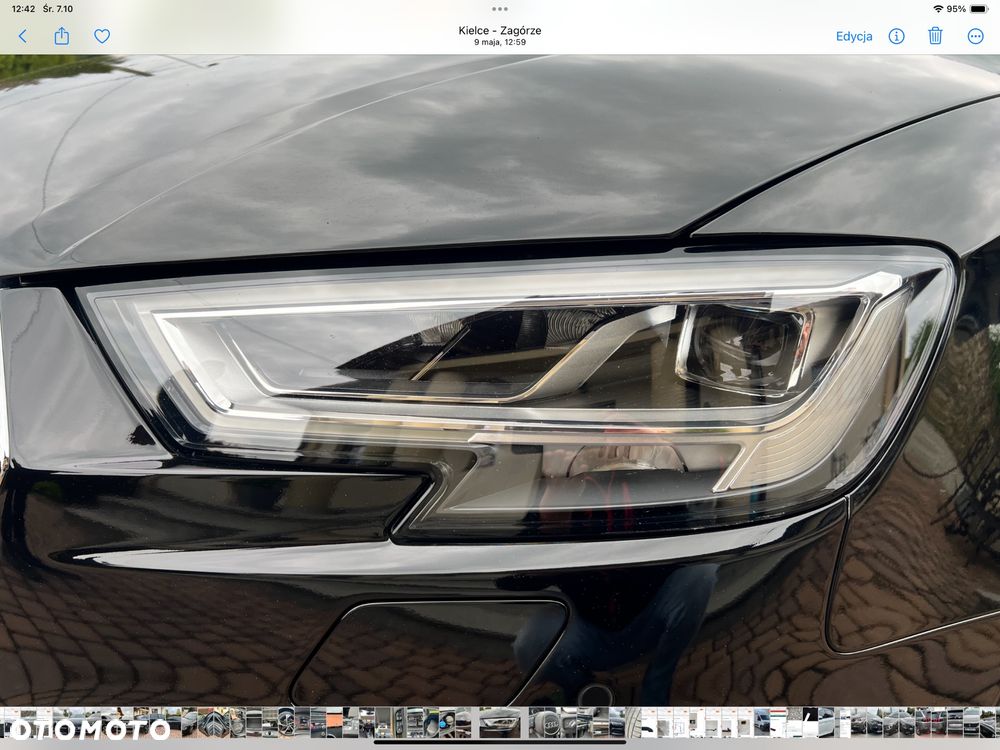1000x750 pixels.
Task: Tap the main headlight photo
Action: coord(500,380)
